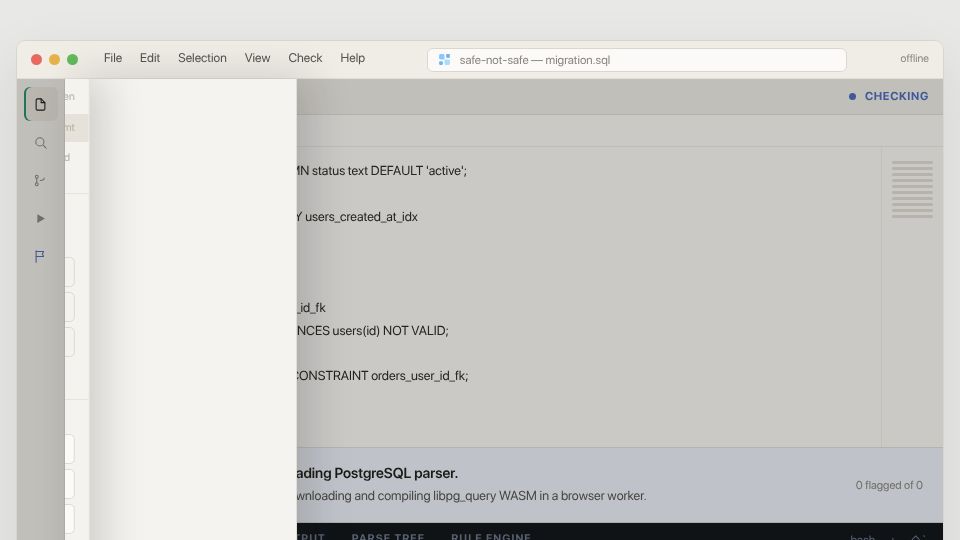Click the CHECKING status indicator
This screenshot has width=960, height=540.
(x=888, y=96)
